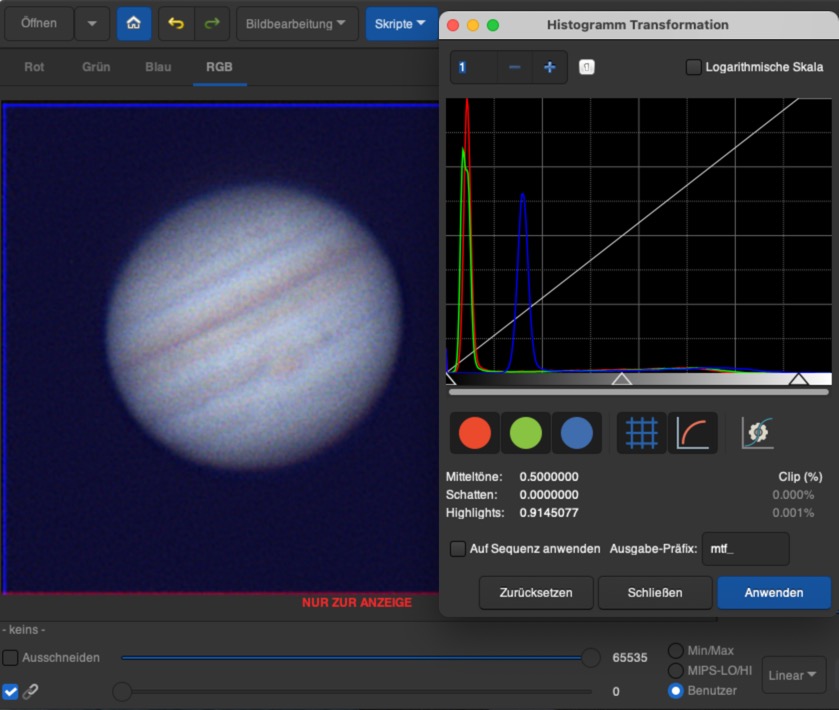This screenshot has width=839, height=710.
Task: Increase histogram zoom with the plus button
Action: 549,67
